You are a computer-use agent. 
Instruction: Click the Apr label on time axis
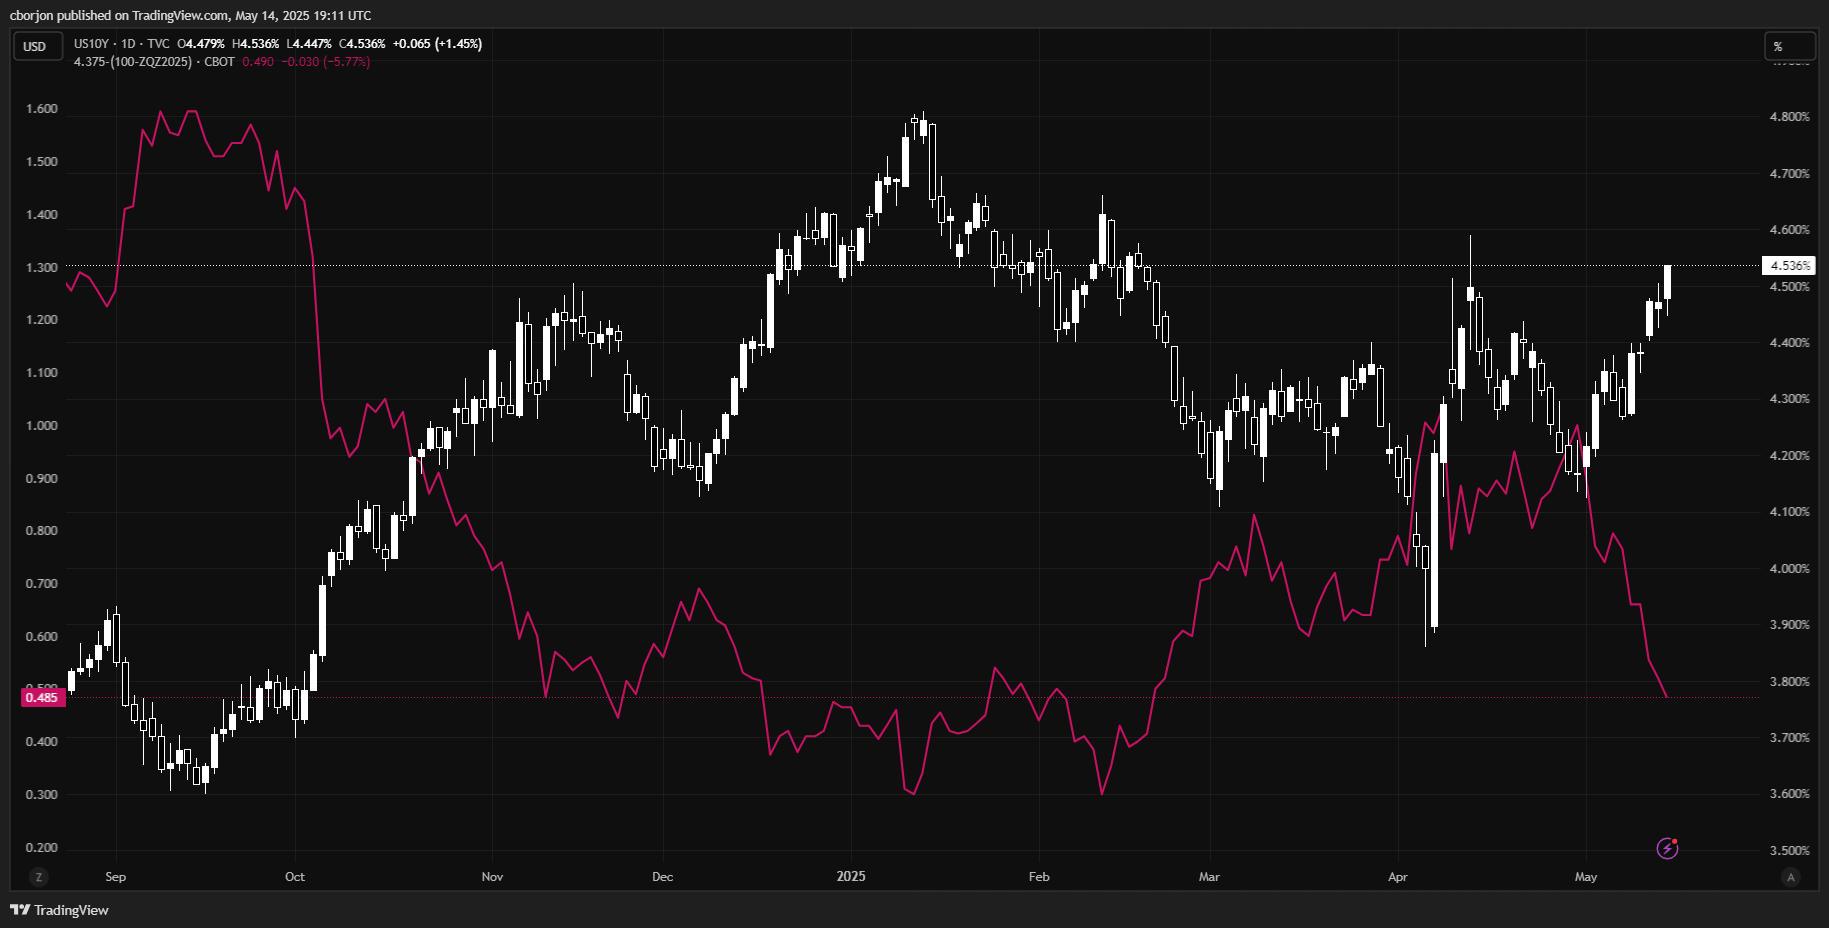coord(1397,877)
